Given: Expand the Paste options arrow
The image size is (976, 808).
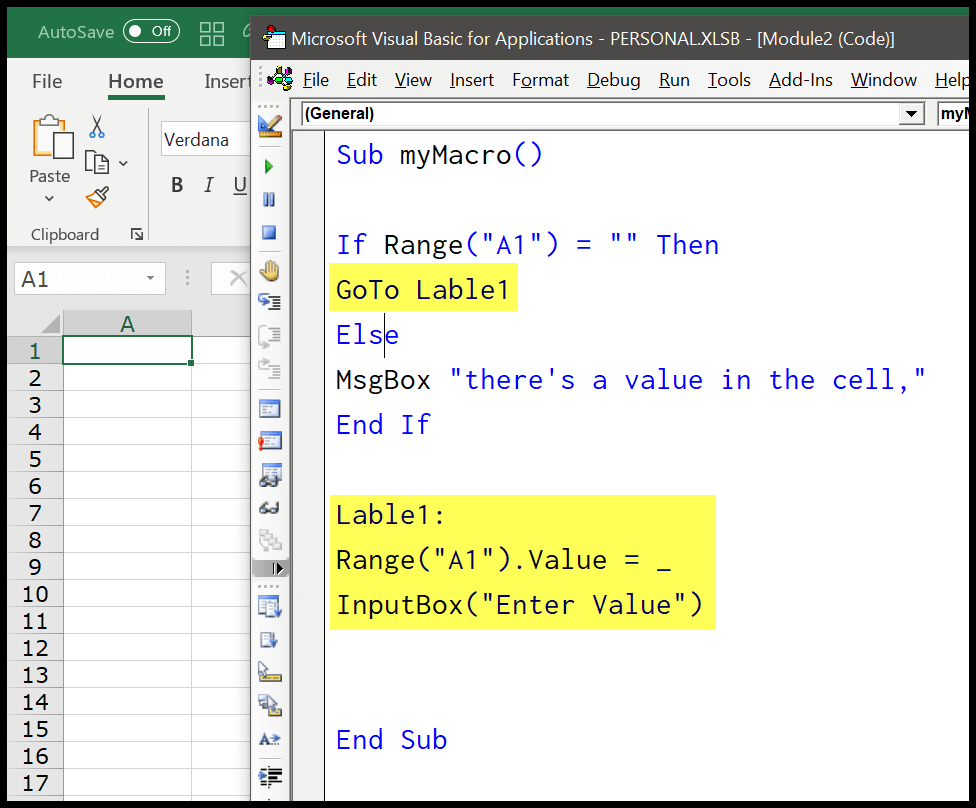Looking at the screenshot, I should 49,199.
